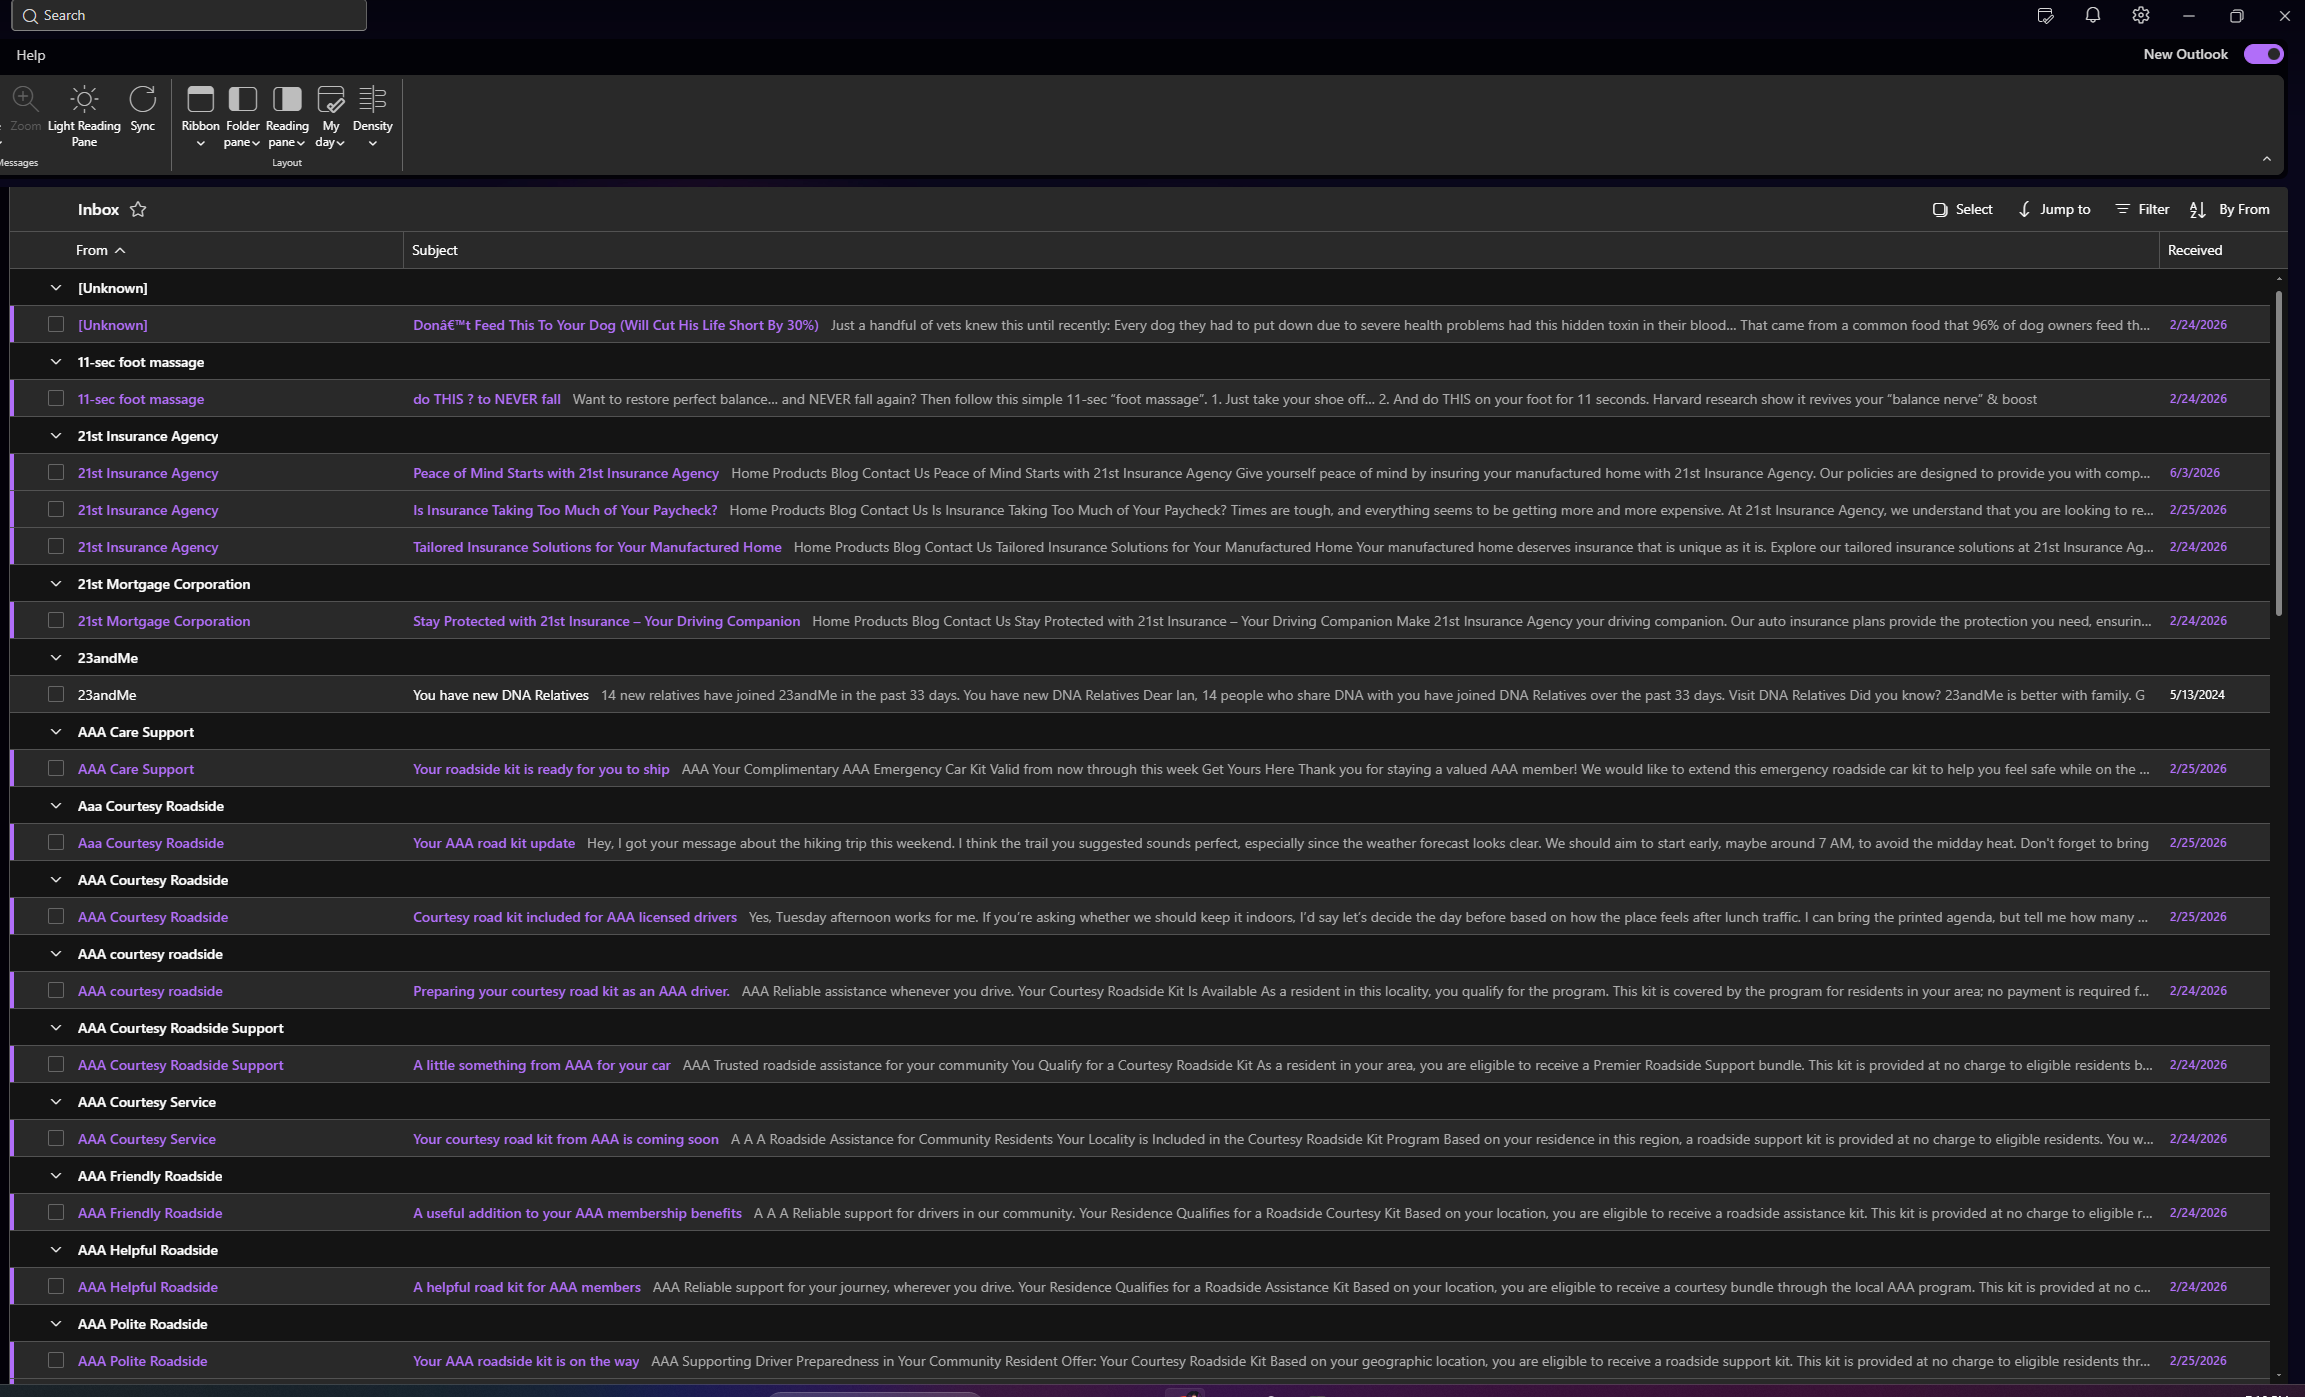Collapse the AAA Helpful Roadside group
Image resolution: width=2305 pixels, height=1397 pixels.
click(x=56, y=1250)
